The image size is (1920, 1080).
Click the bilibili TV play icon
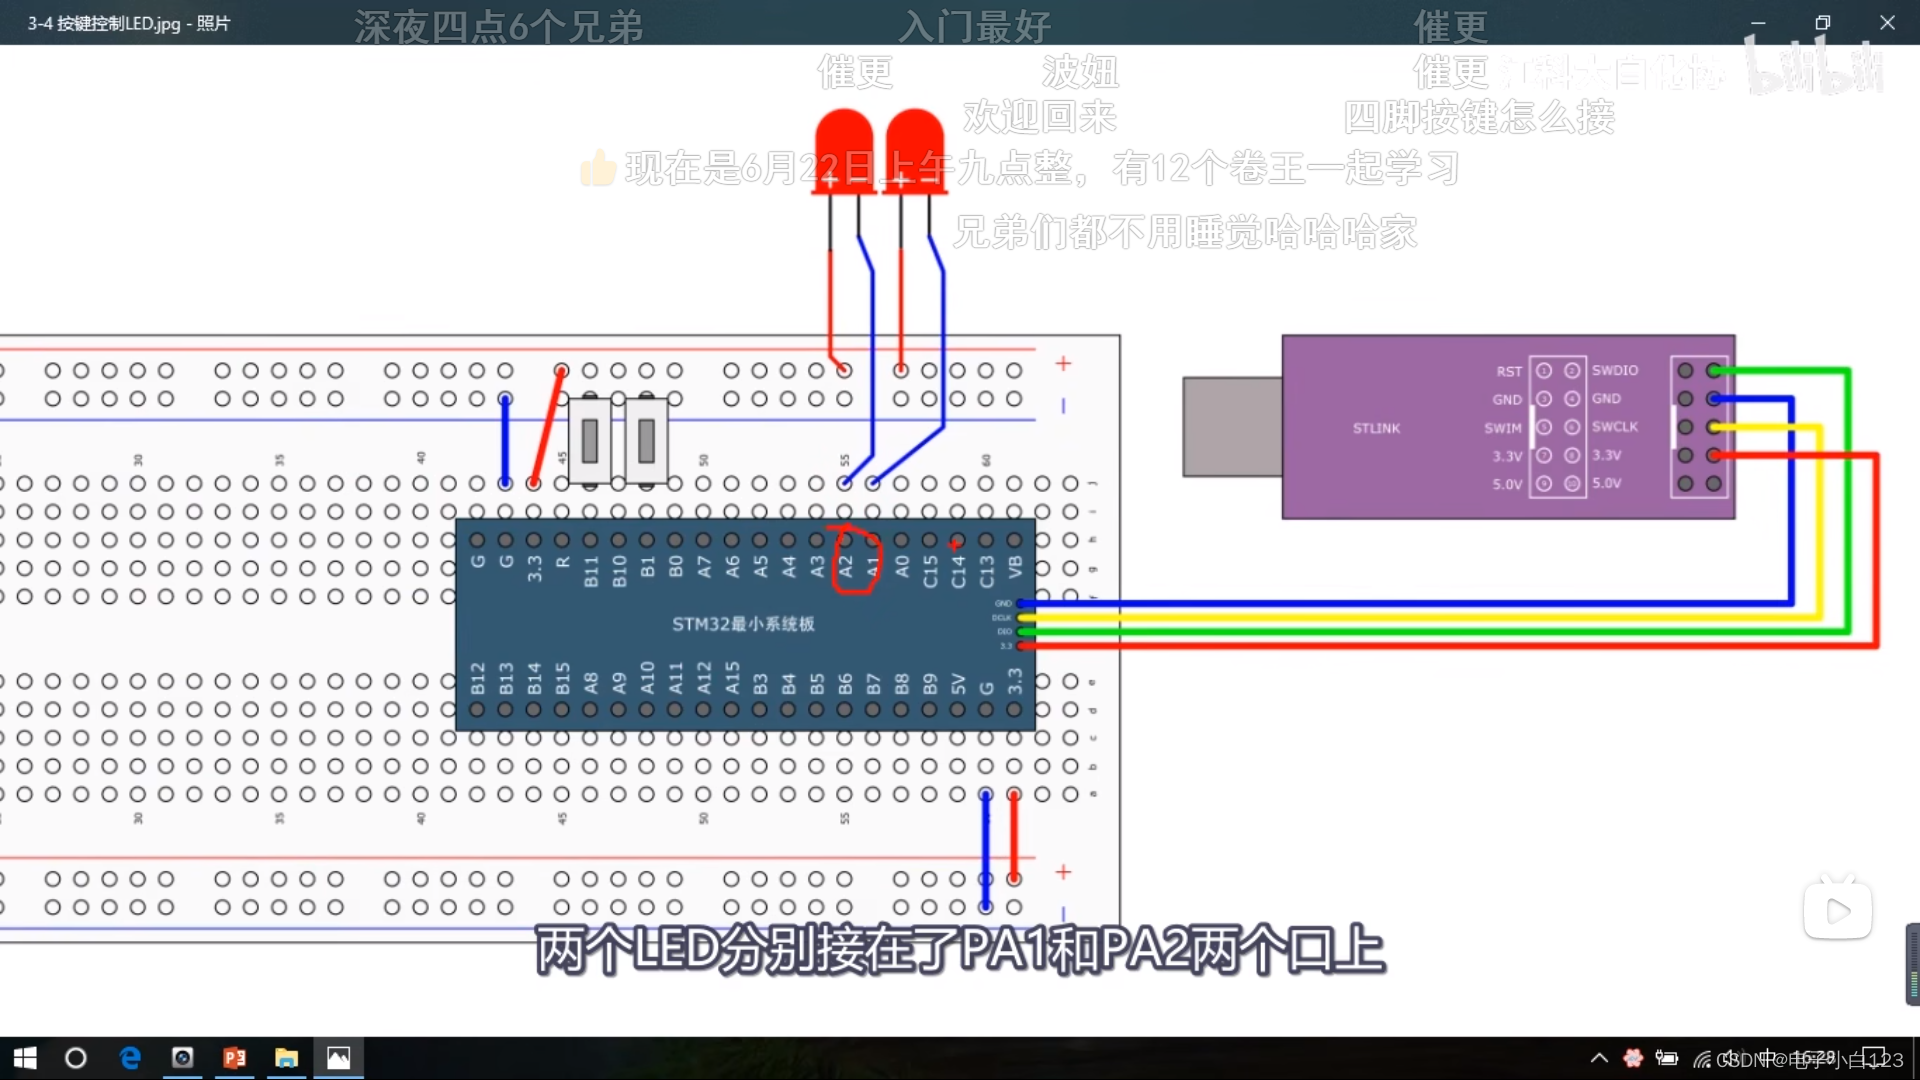click(x=1837, y=911)
